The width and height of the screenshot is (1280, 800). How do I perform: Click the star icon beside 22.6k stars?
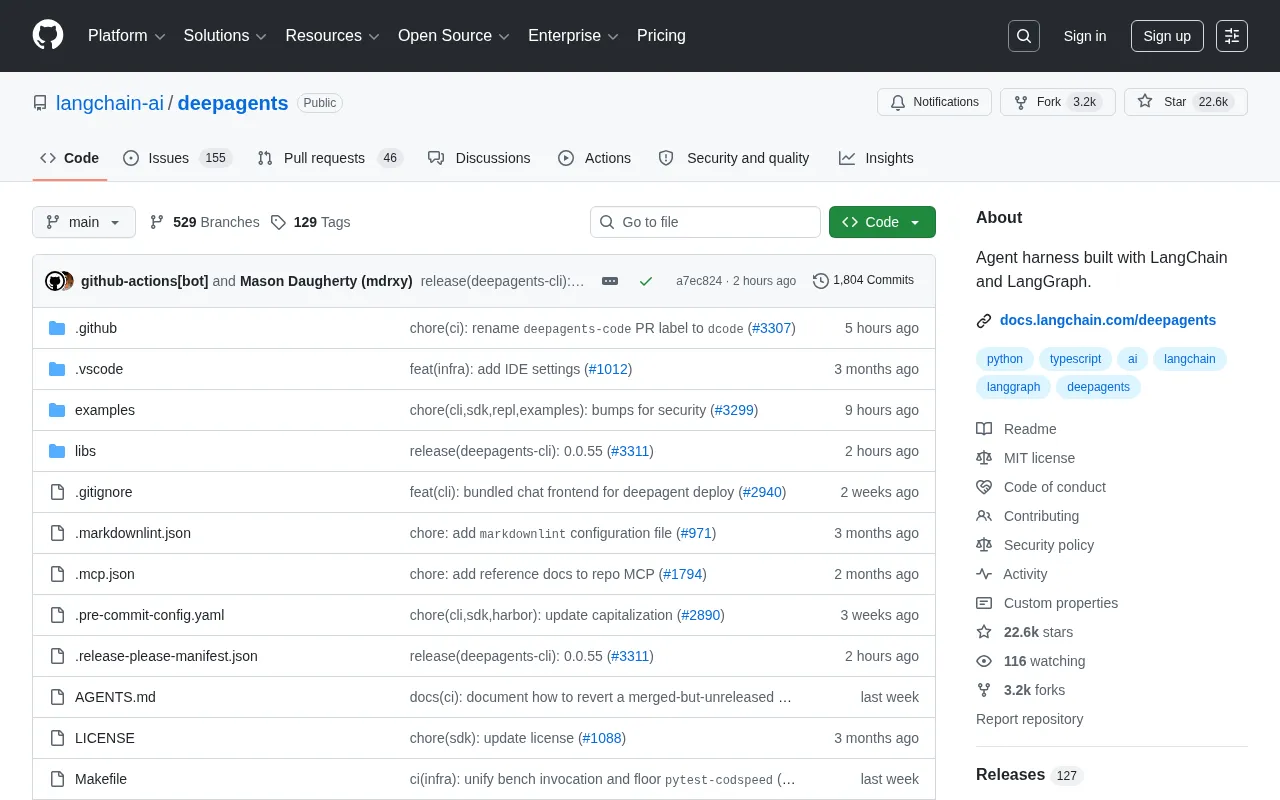tap(984, 632)
